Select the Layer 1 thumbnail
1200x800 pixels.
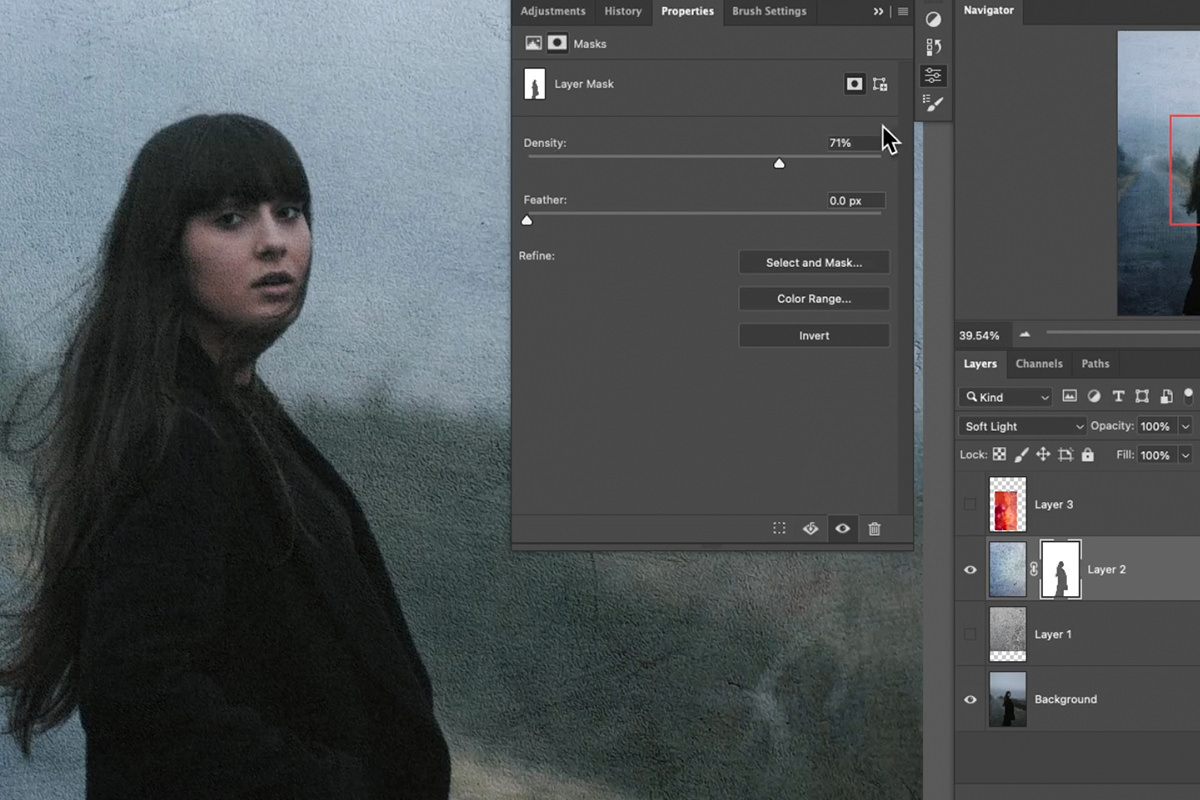click(1008, 634)
